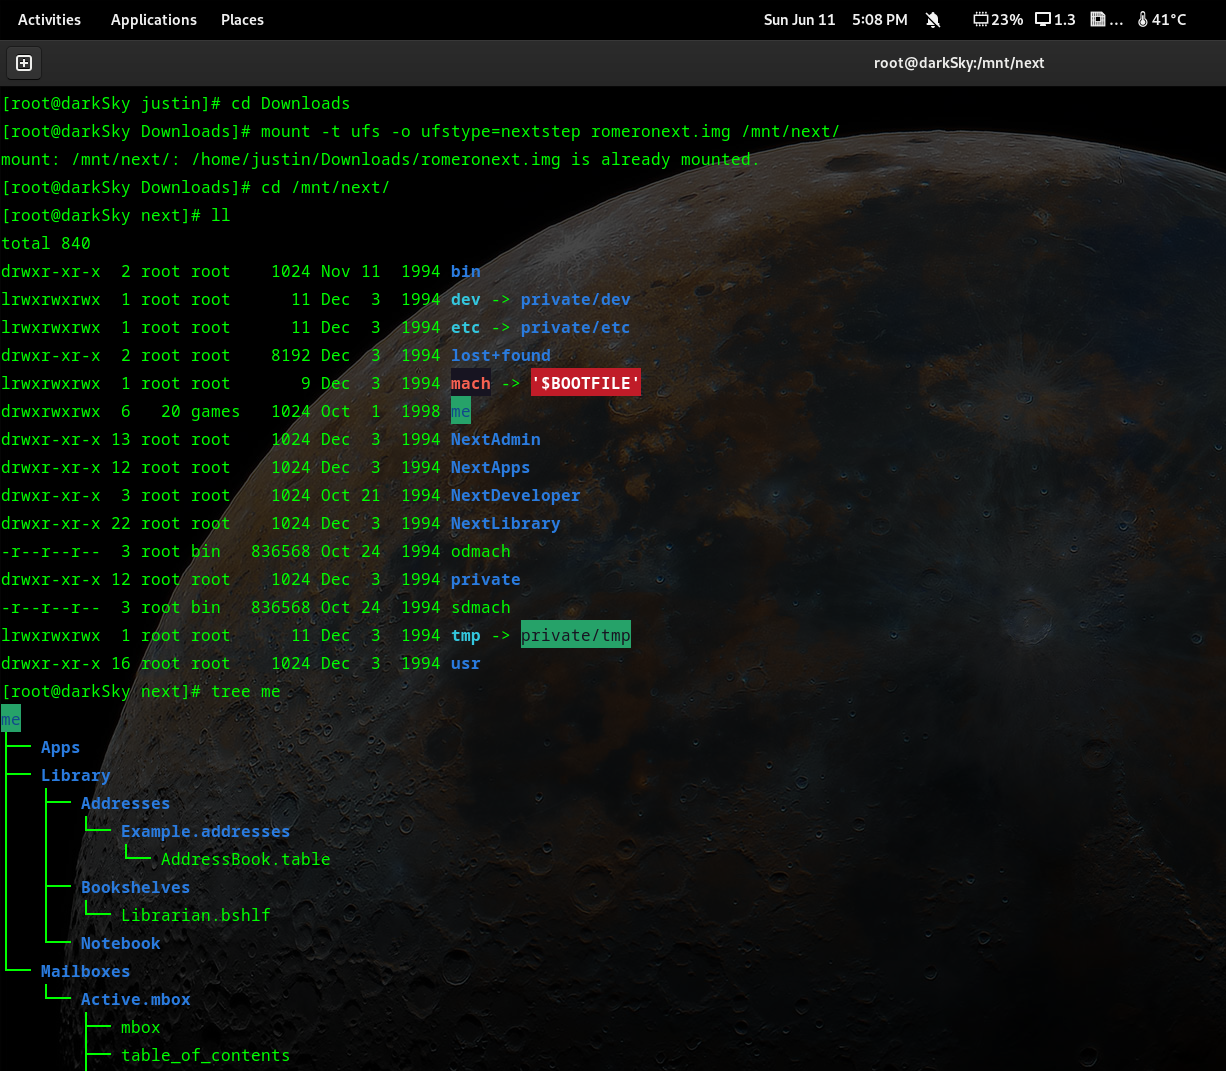Click the odmach file in listing

(x=480, y=552)
